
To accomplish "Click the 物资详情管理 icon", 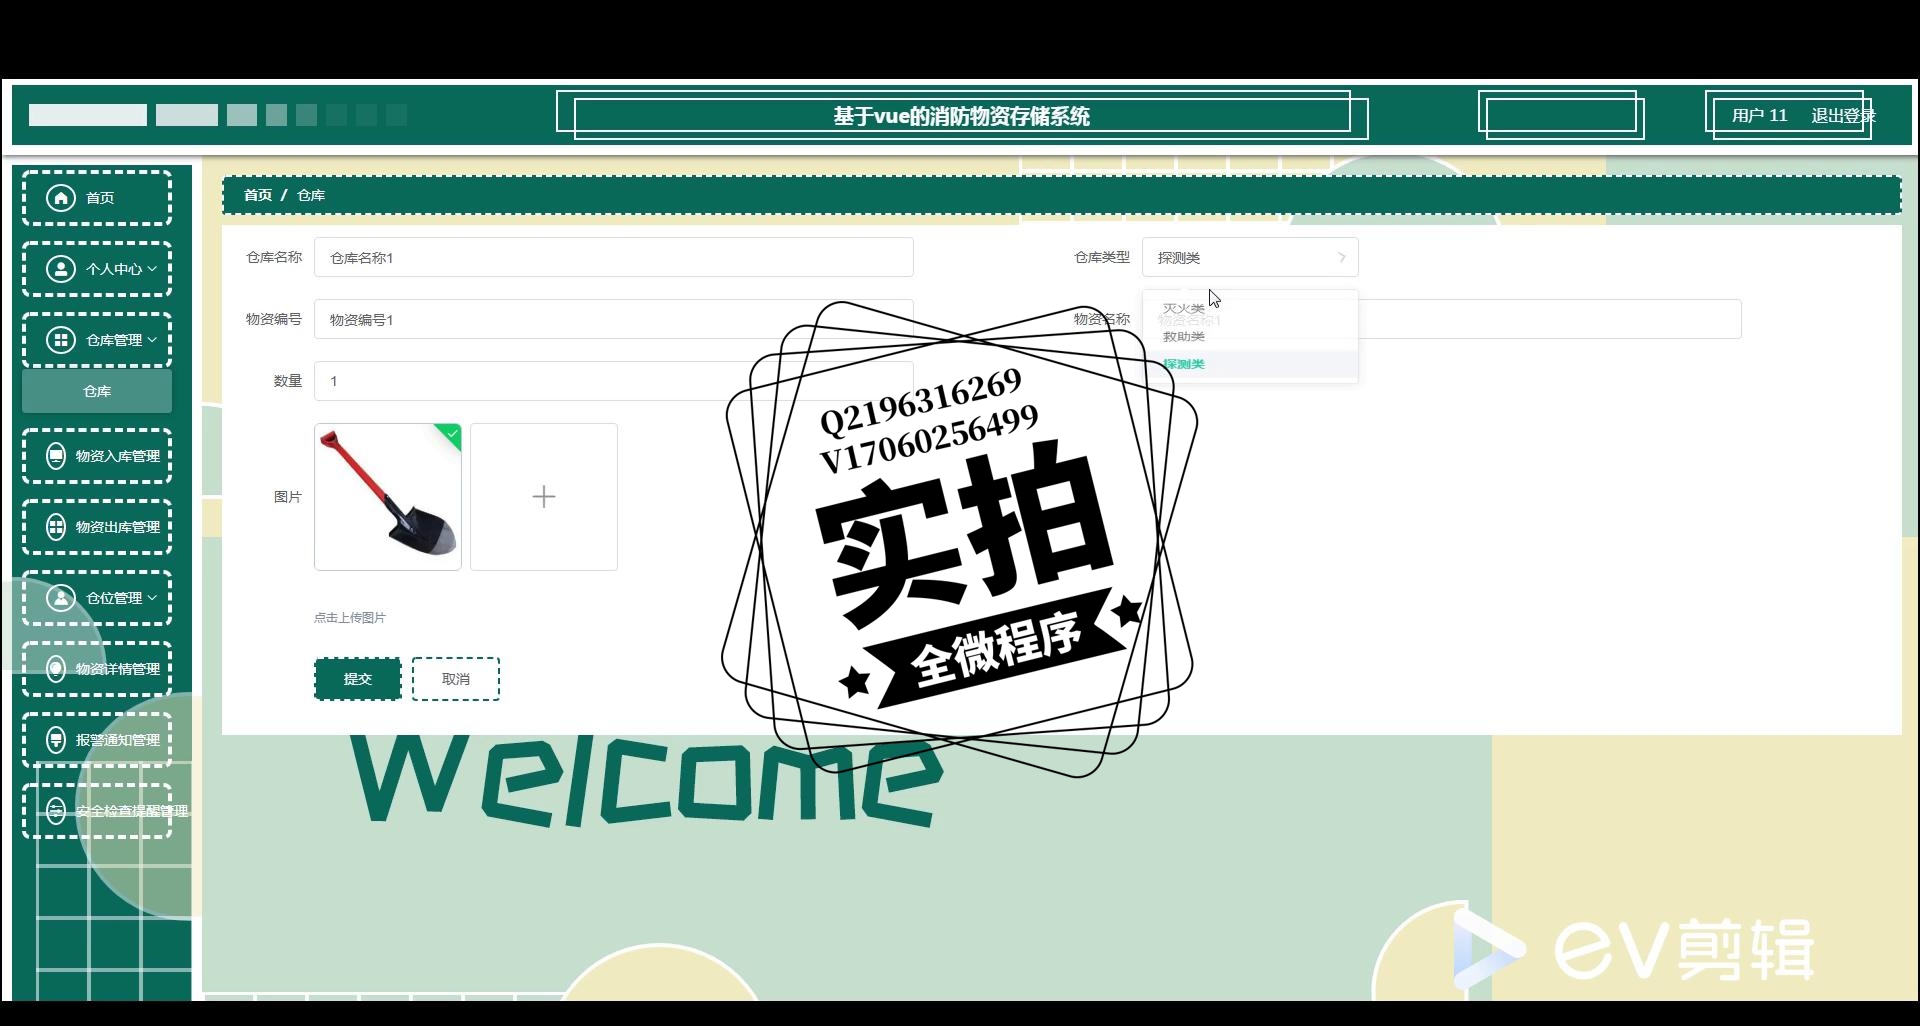I will [57, 669].
